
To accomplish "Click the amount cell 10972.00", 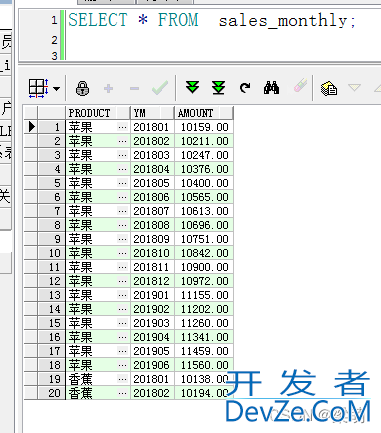I will pos(204,281).
